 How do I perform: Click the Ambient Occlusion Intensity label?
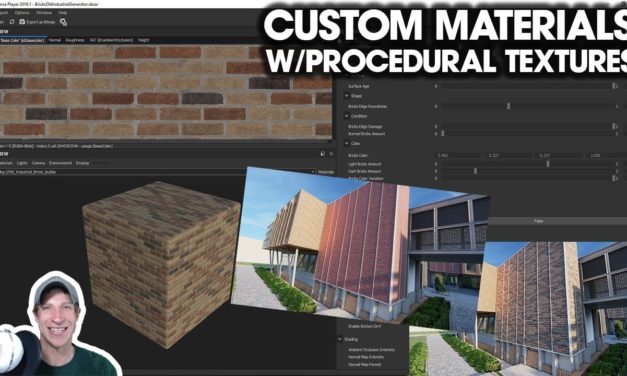point(371,350)
